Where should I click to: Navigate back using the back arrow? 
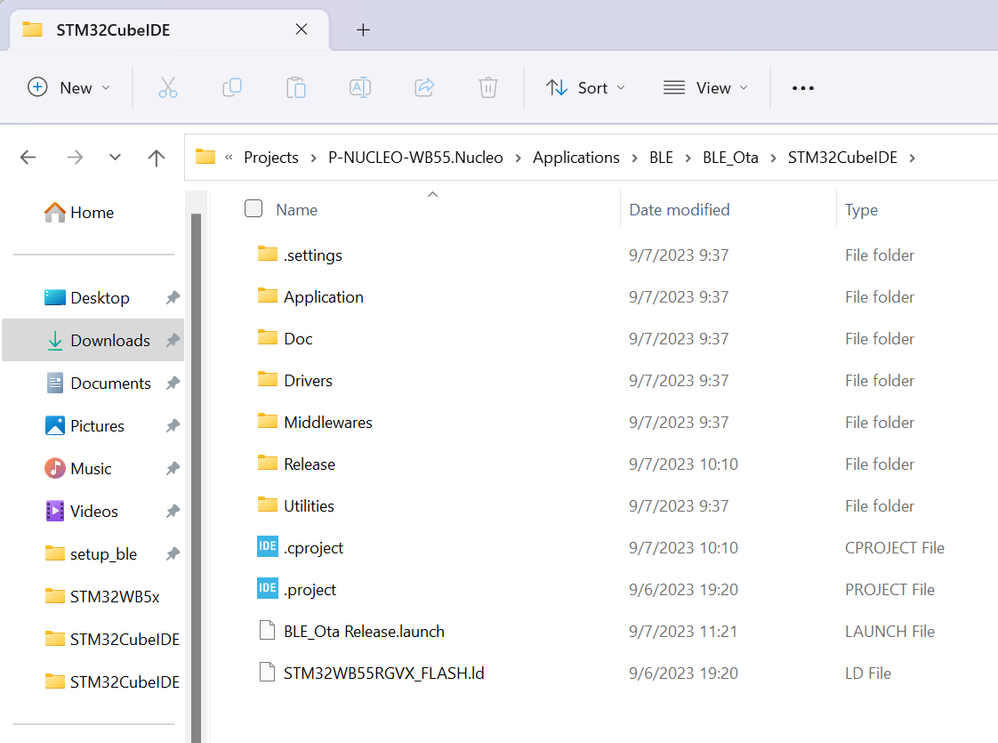pyautogui.click(x=28, y=157)
